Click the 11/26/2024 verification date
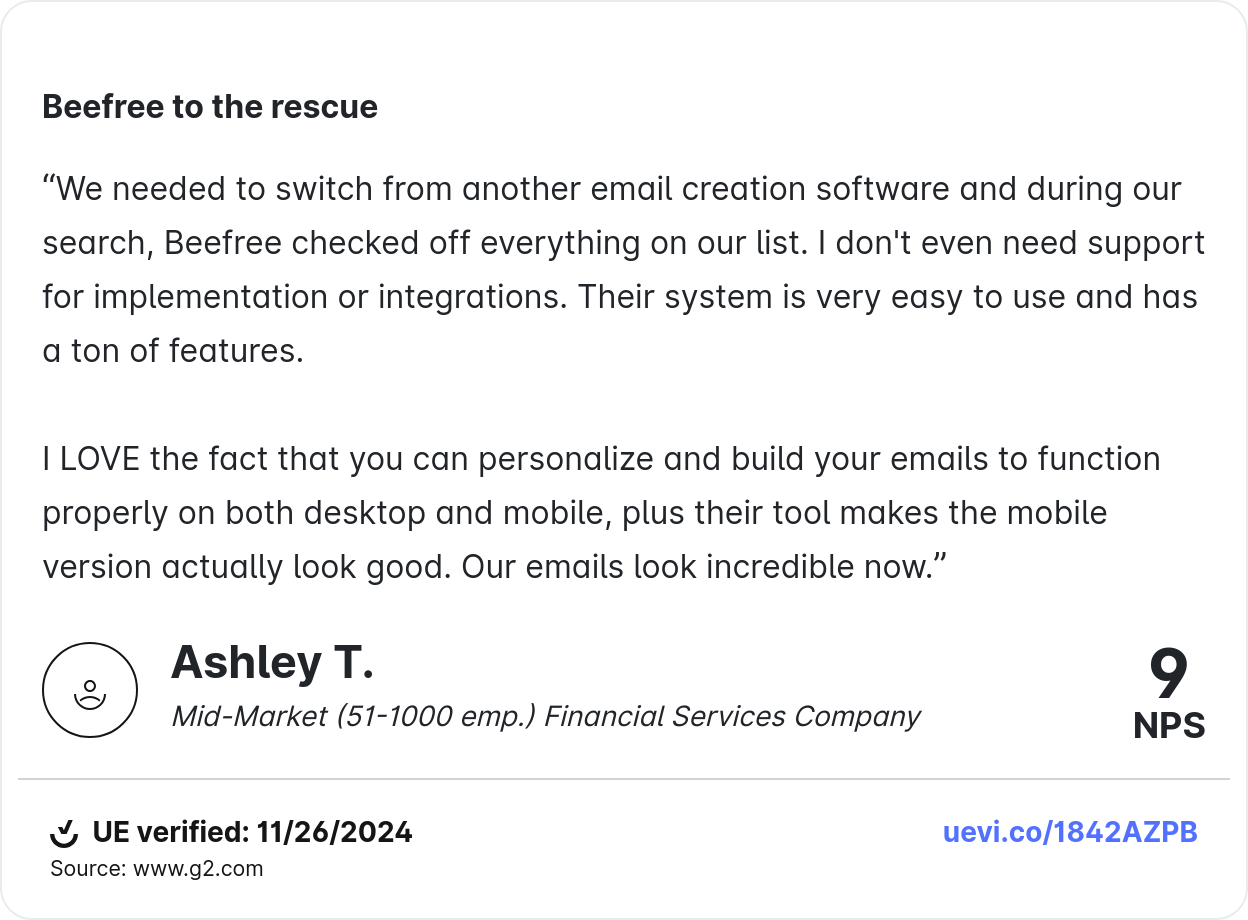Image resolution: width=1248 pixels, height=920 pixels. [x=335, y=832]
